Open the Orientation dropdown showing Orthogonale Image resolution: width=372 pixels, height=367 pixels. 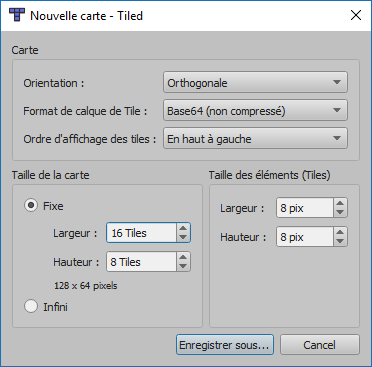(x=255, y=82)
